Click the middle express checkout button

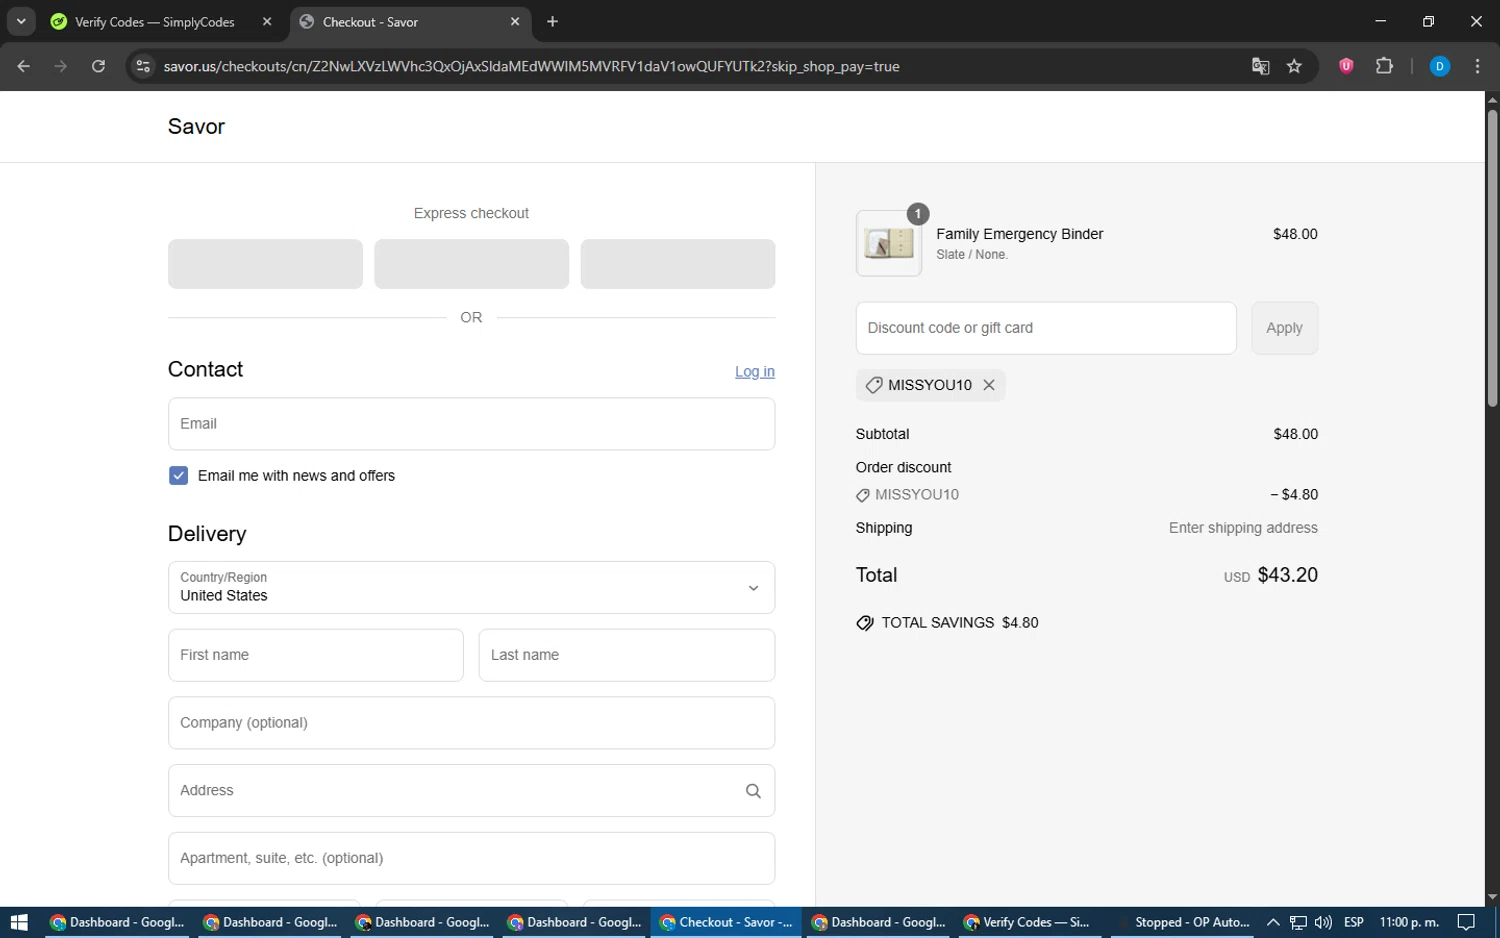click(471, 264)
